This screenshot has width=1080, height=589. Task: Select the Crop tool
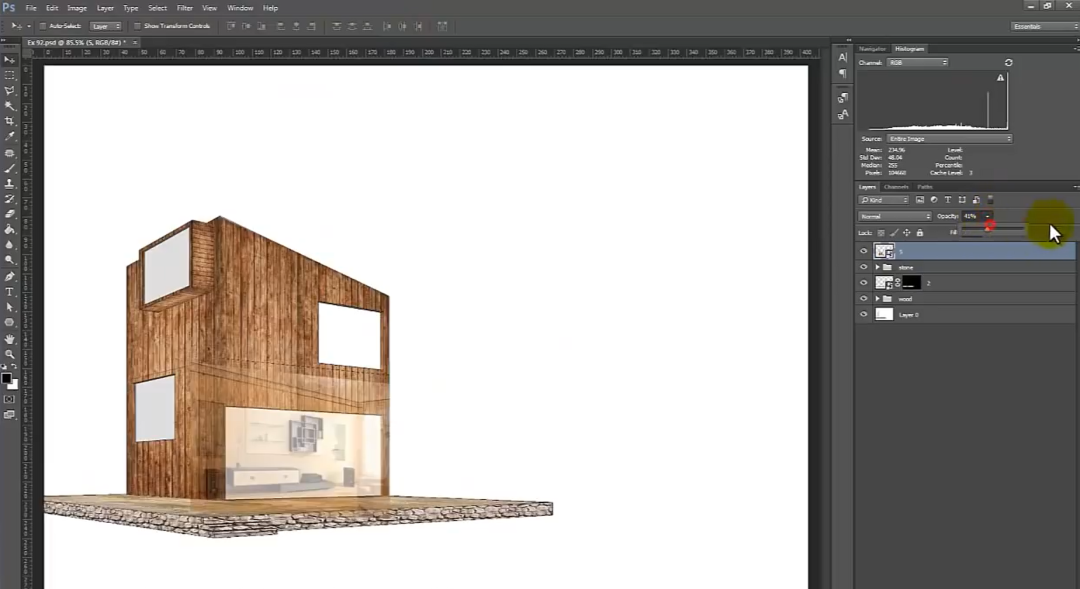pyautogui.click(x=10, y=121)
